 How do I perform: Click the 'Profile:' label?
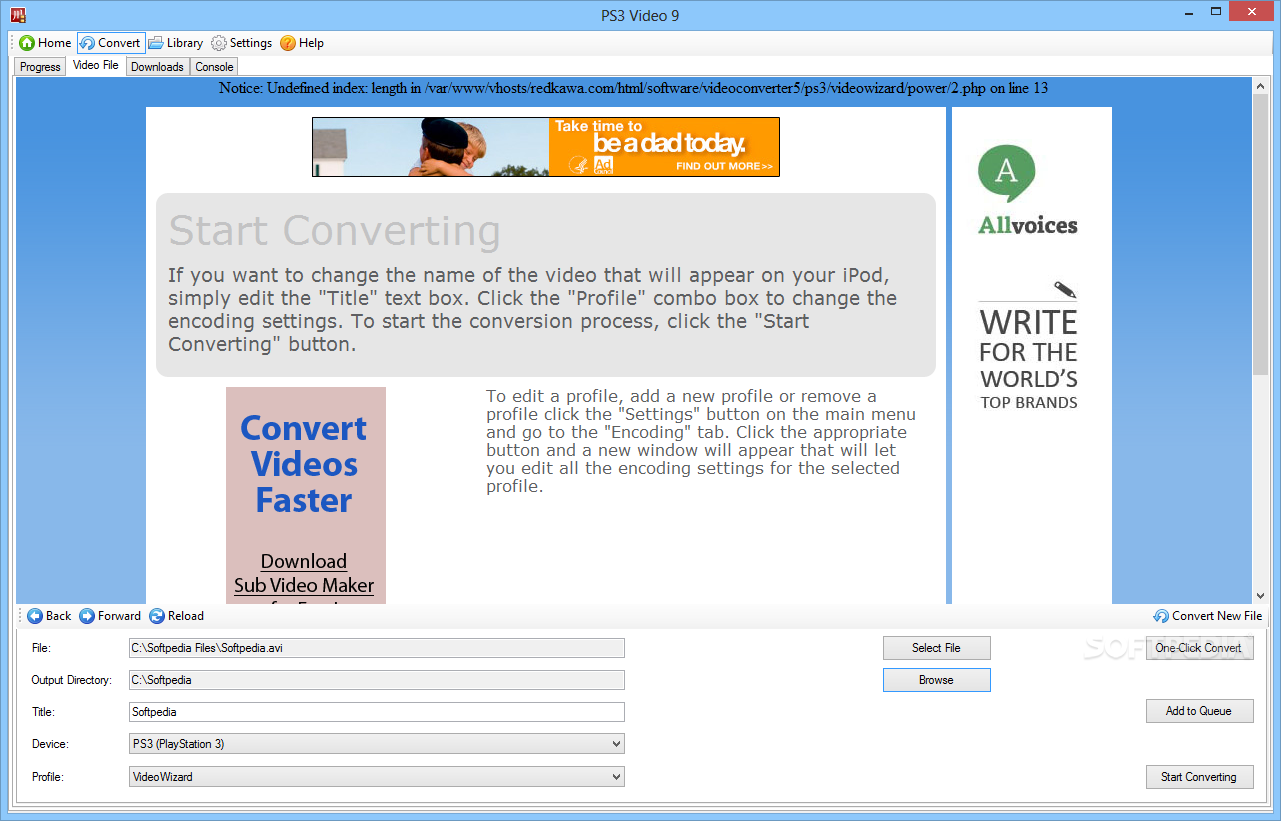46,777
